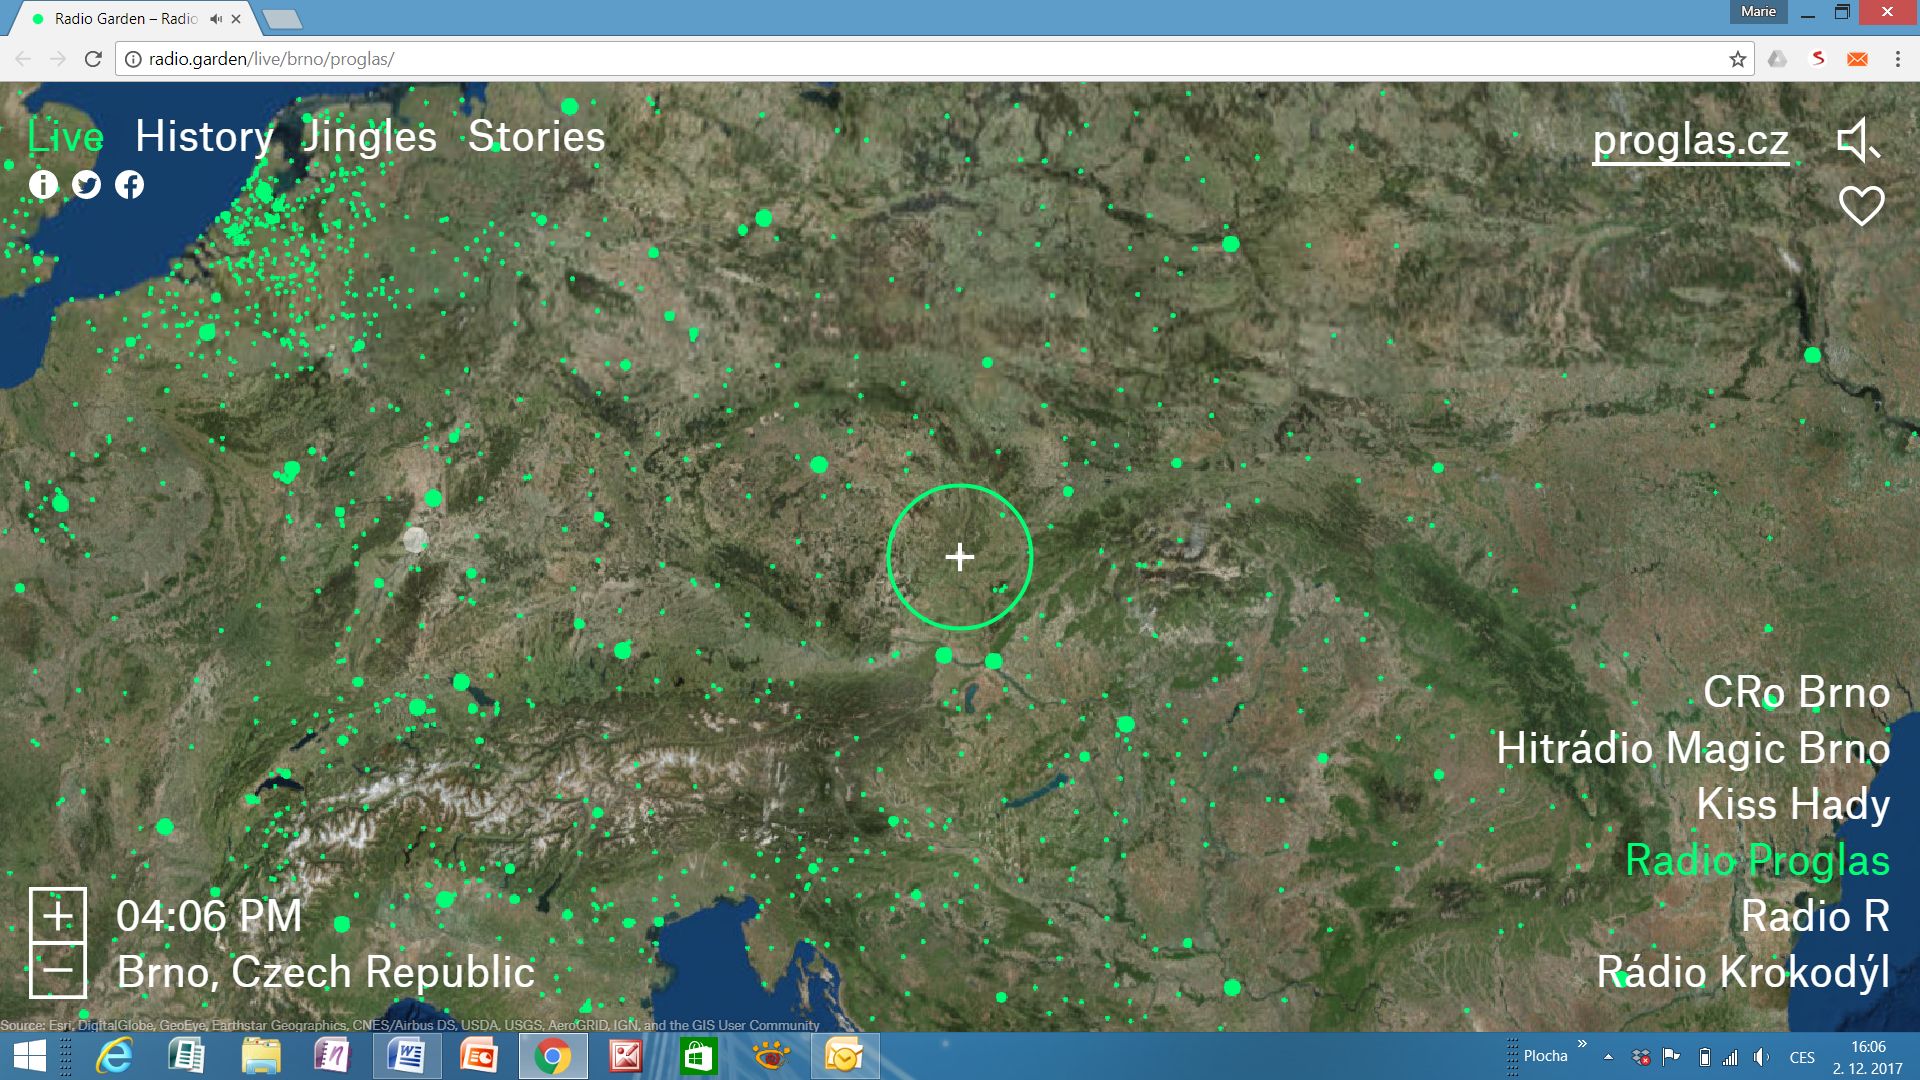
Task: Click the Brno, Czech Republic location label
Action: click(326, 972)
